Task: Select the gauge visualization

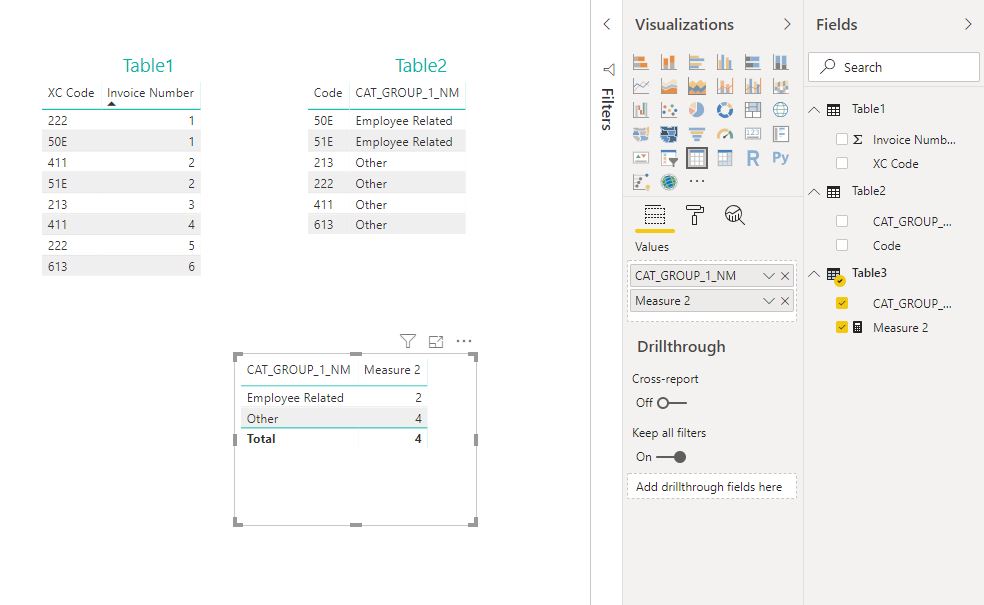Action: pos(725,134)
